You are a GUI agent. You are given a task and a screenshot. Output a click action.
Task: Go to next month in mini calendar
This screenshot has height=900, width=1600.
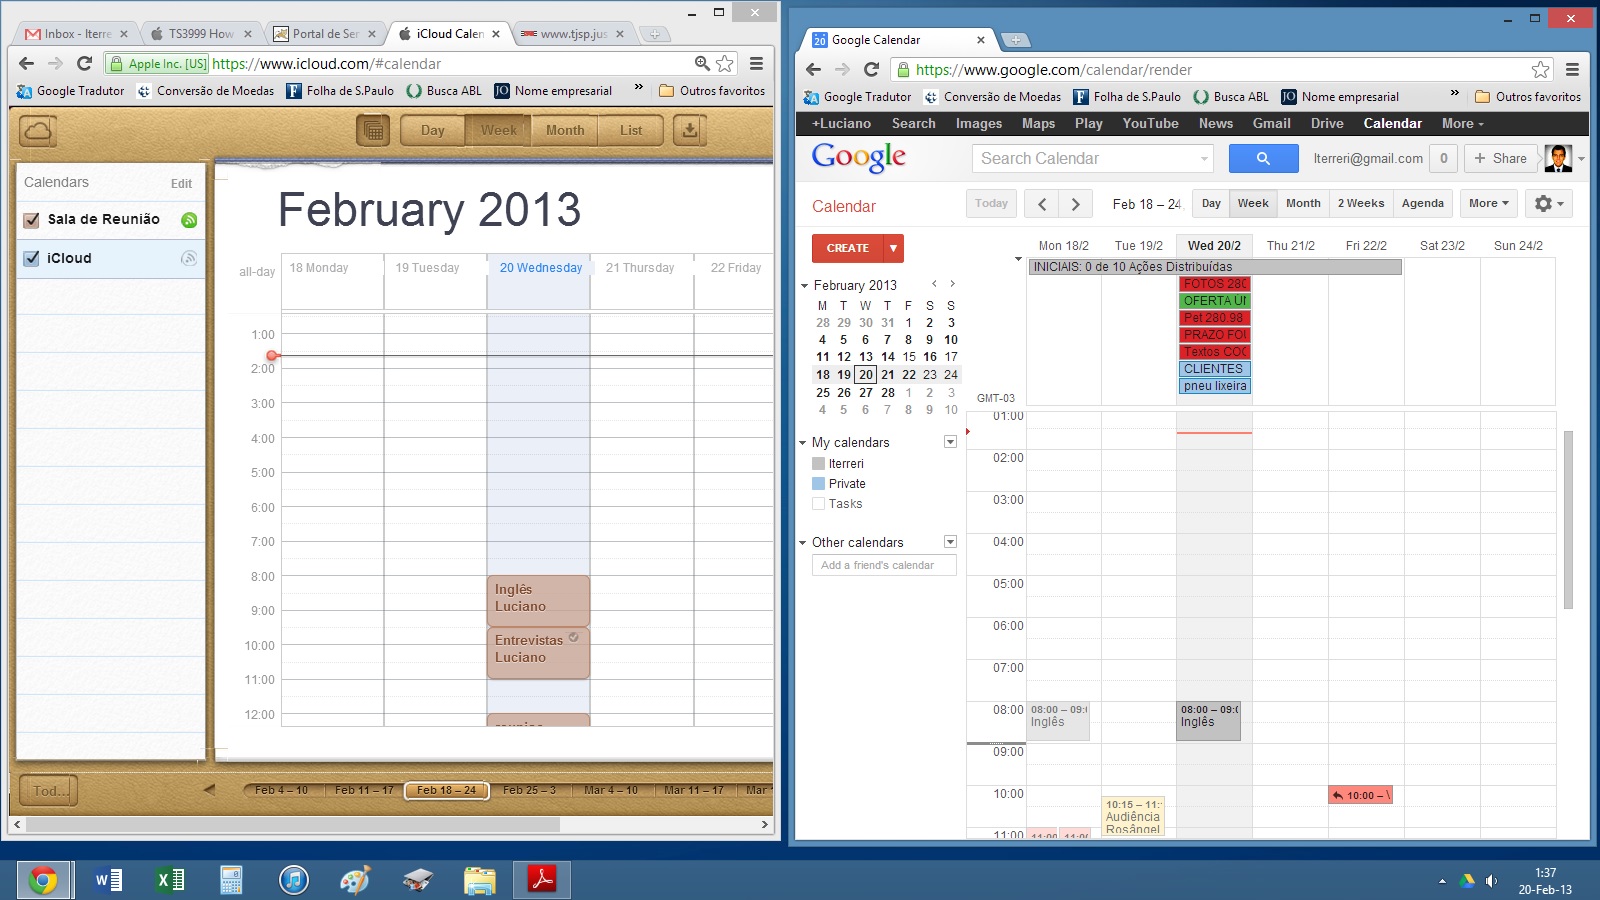click(x=952, y=284)
